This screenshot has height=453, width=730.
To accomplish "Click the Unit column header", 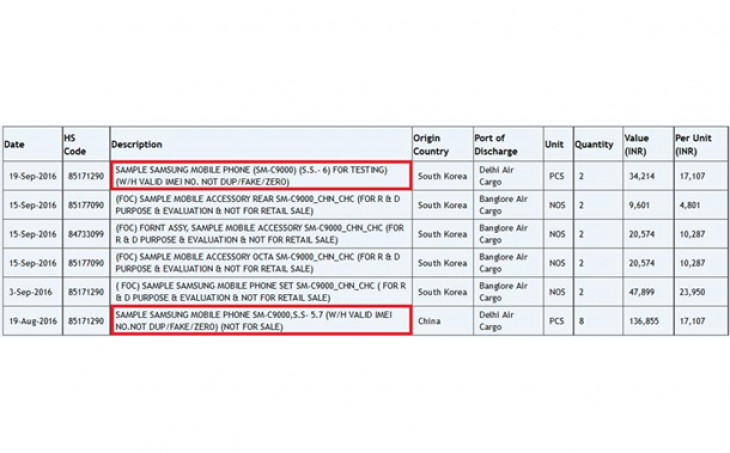I will click(x=558, y=144).
